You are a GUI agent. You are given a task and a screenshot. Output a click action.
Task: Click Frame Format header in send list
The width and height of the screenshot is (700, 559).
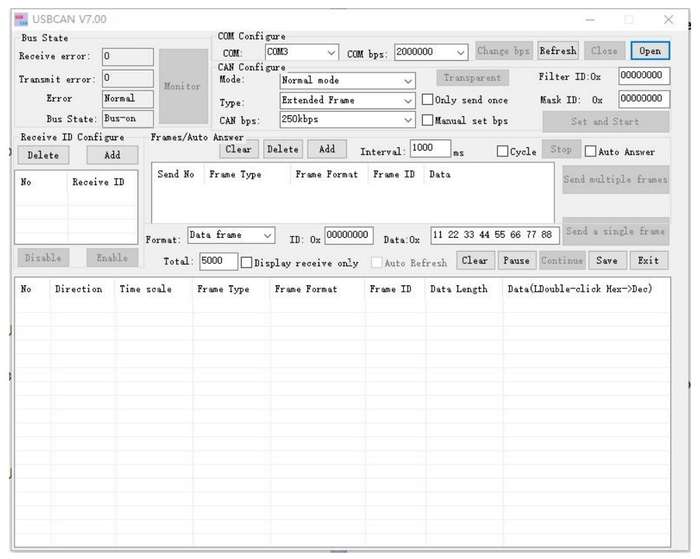(327, 175)
